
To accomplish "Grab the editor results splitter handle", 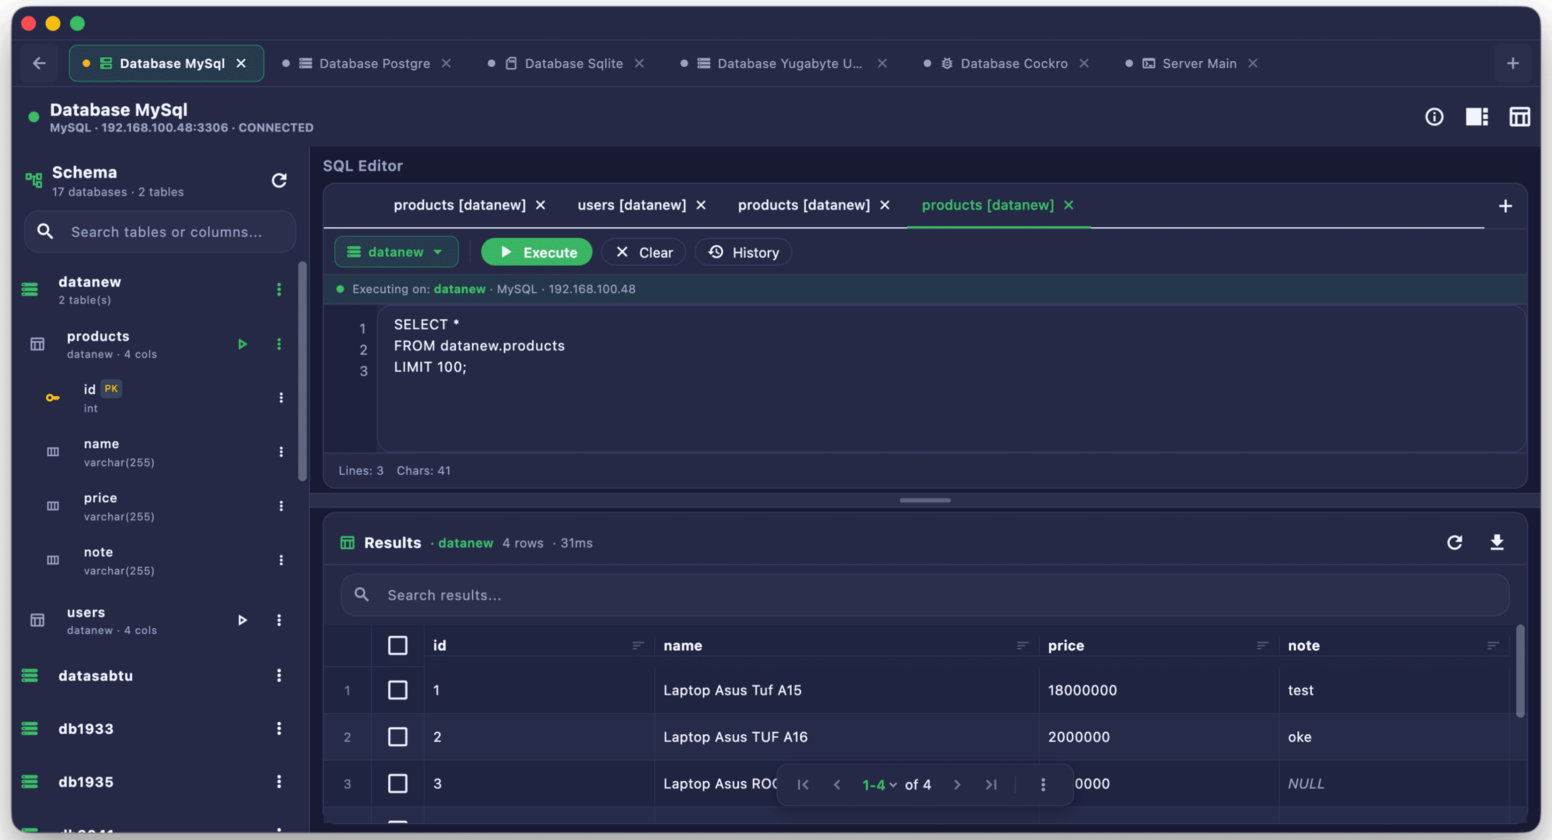I will pyautogui.click(x=925, y=500).
